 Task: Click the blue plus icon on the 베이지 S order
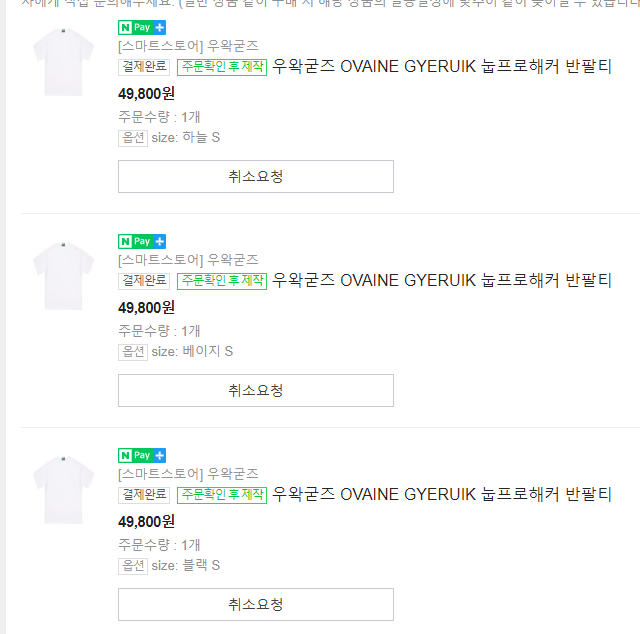[159, 241]
